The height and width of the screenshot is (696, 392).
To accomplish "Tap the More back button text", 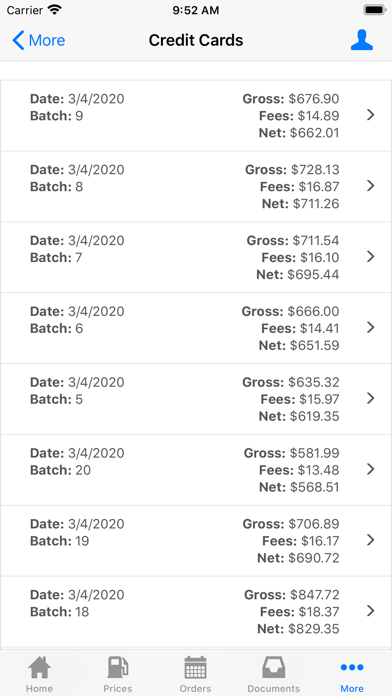I will coord(47,40).
